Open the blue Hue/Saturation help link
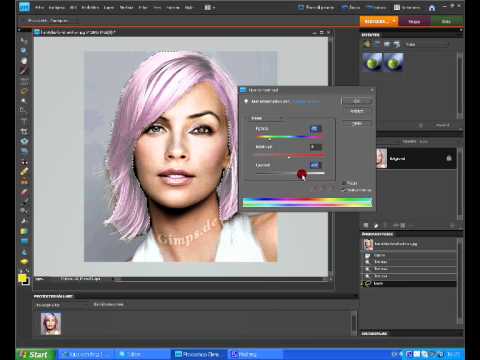The height and width of the screenshot is (360, 480). pos(306,101)
